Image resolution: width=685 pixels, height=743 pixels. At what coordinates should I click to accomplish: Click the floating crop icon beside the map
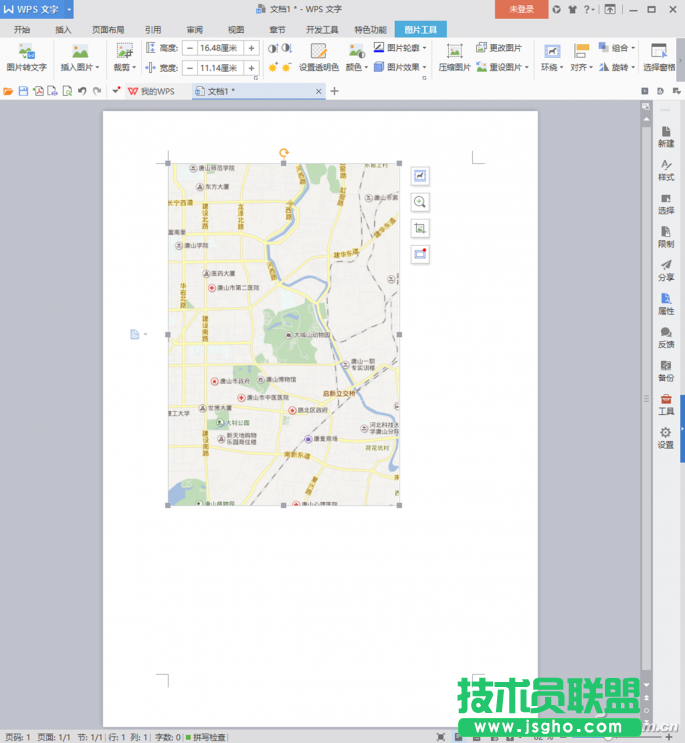point(421,228)
